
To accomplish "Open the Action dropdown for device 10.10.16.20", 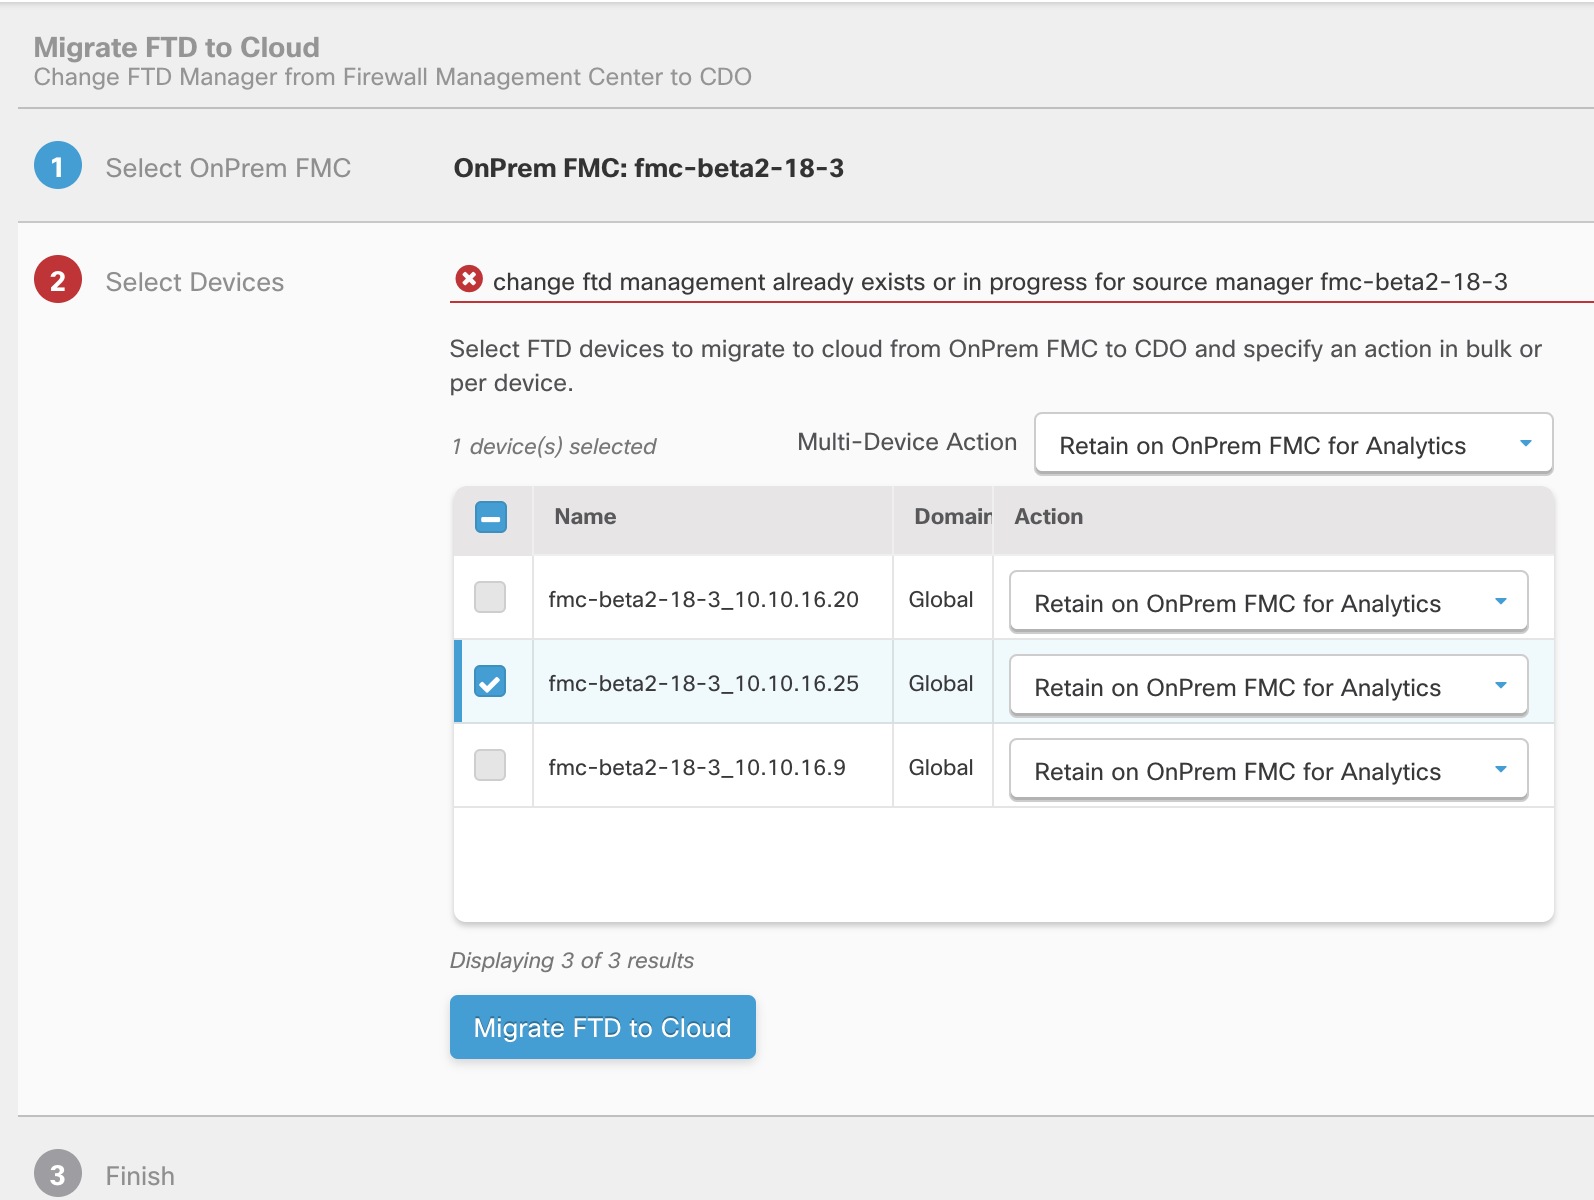I will pyautogui.click(x=1269, y=601).
